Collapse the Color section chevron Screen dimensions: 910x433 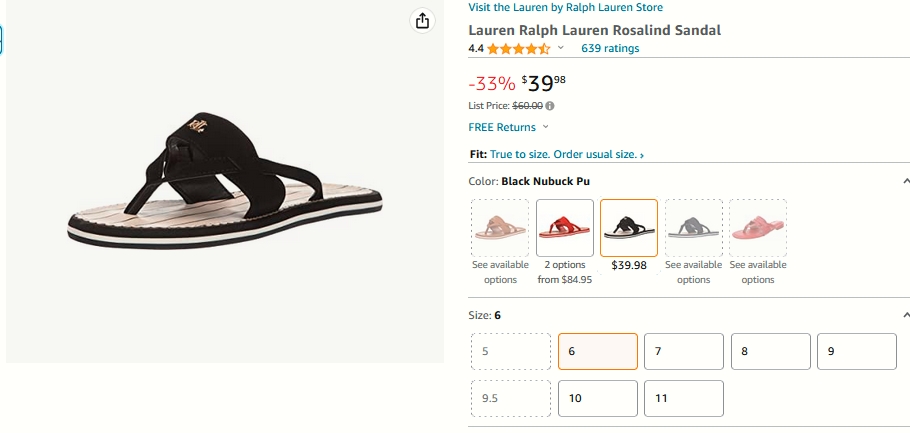coord(906,182)
